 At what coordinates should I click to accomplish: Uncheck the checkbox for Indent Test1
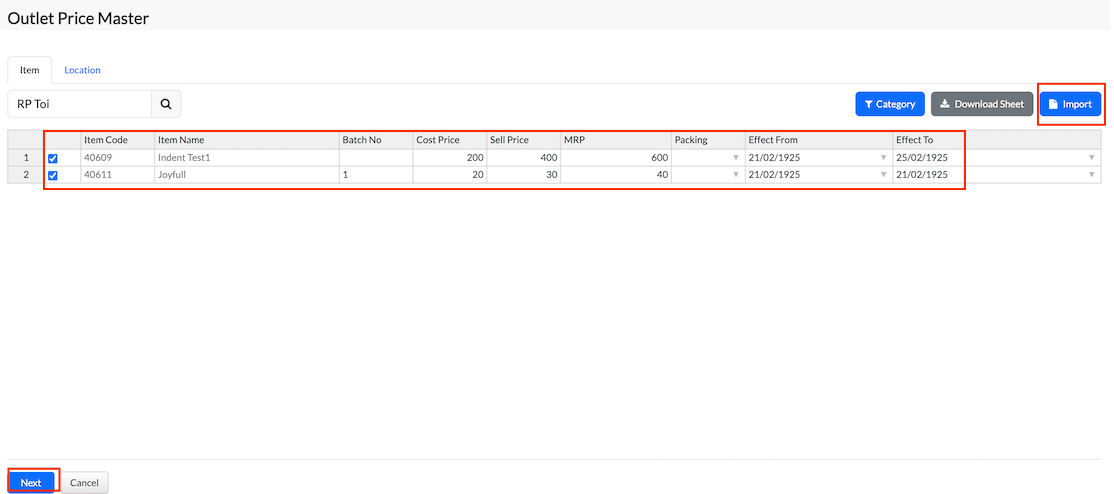53,159
